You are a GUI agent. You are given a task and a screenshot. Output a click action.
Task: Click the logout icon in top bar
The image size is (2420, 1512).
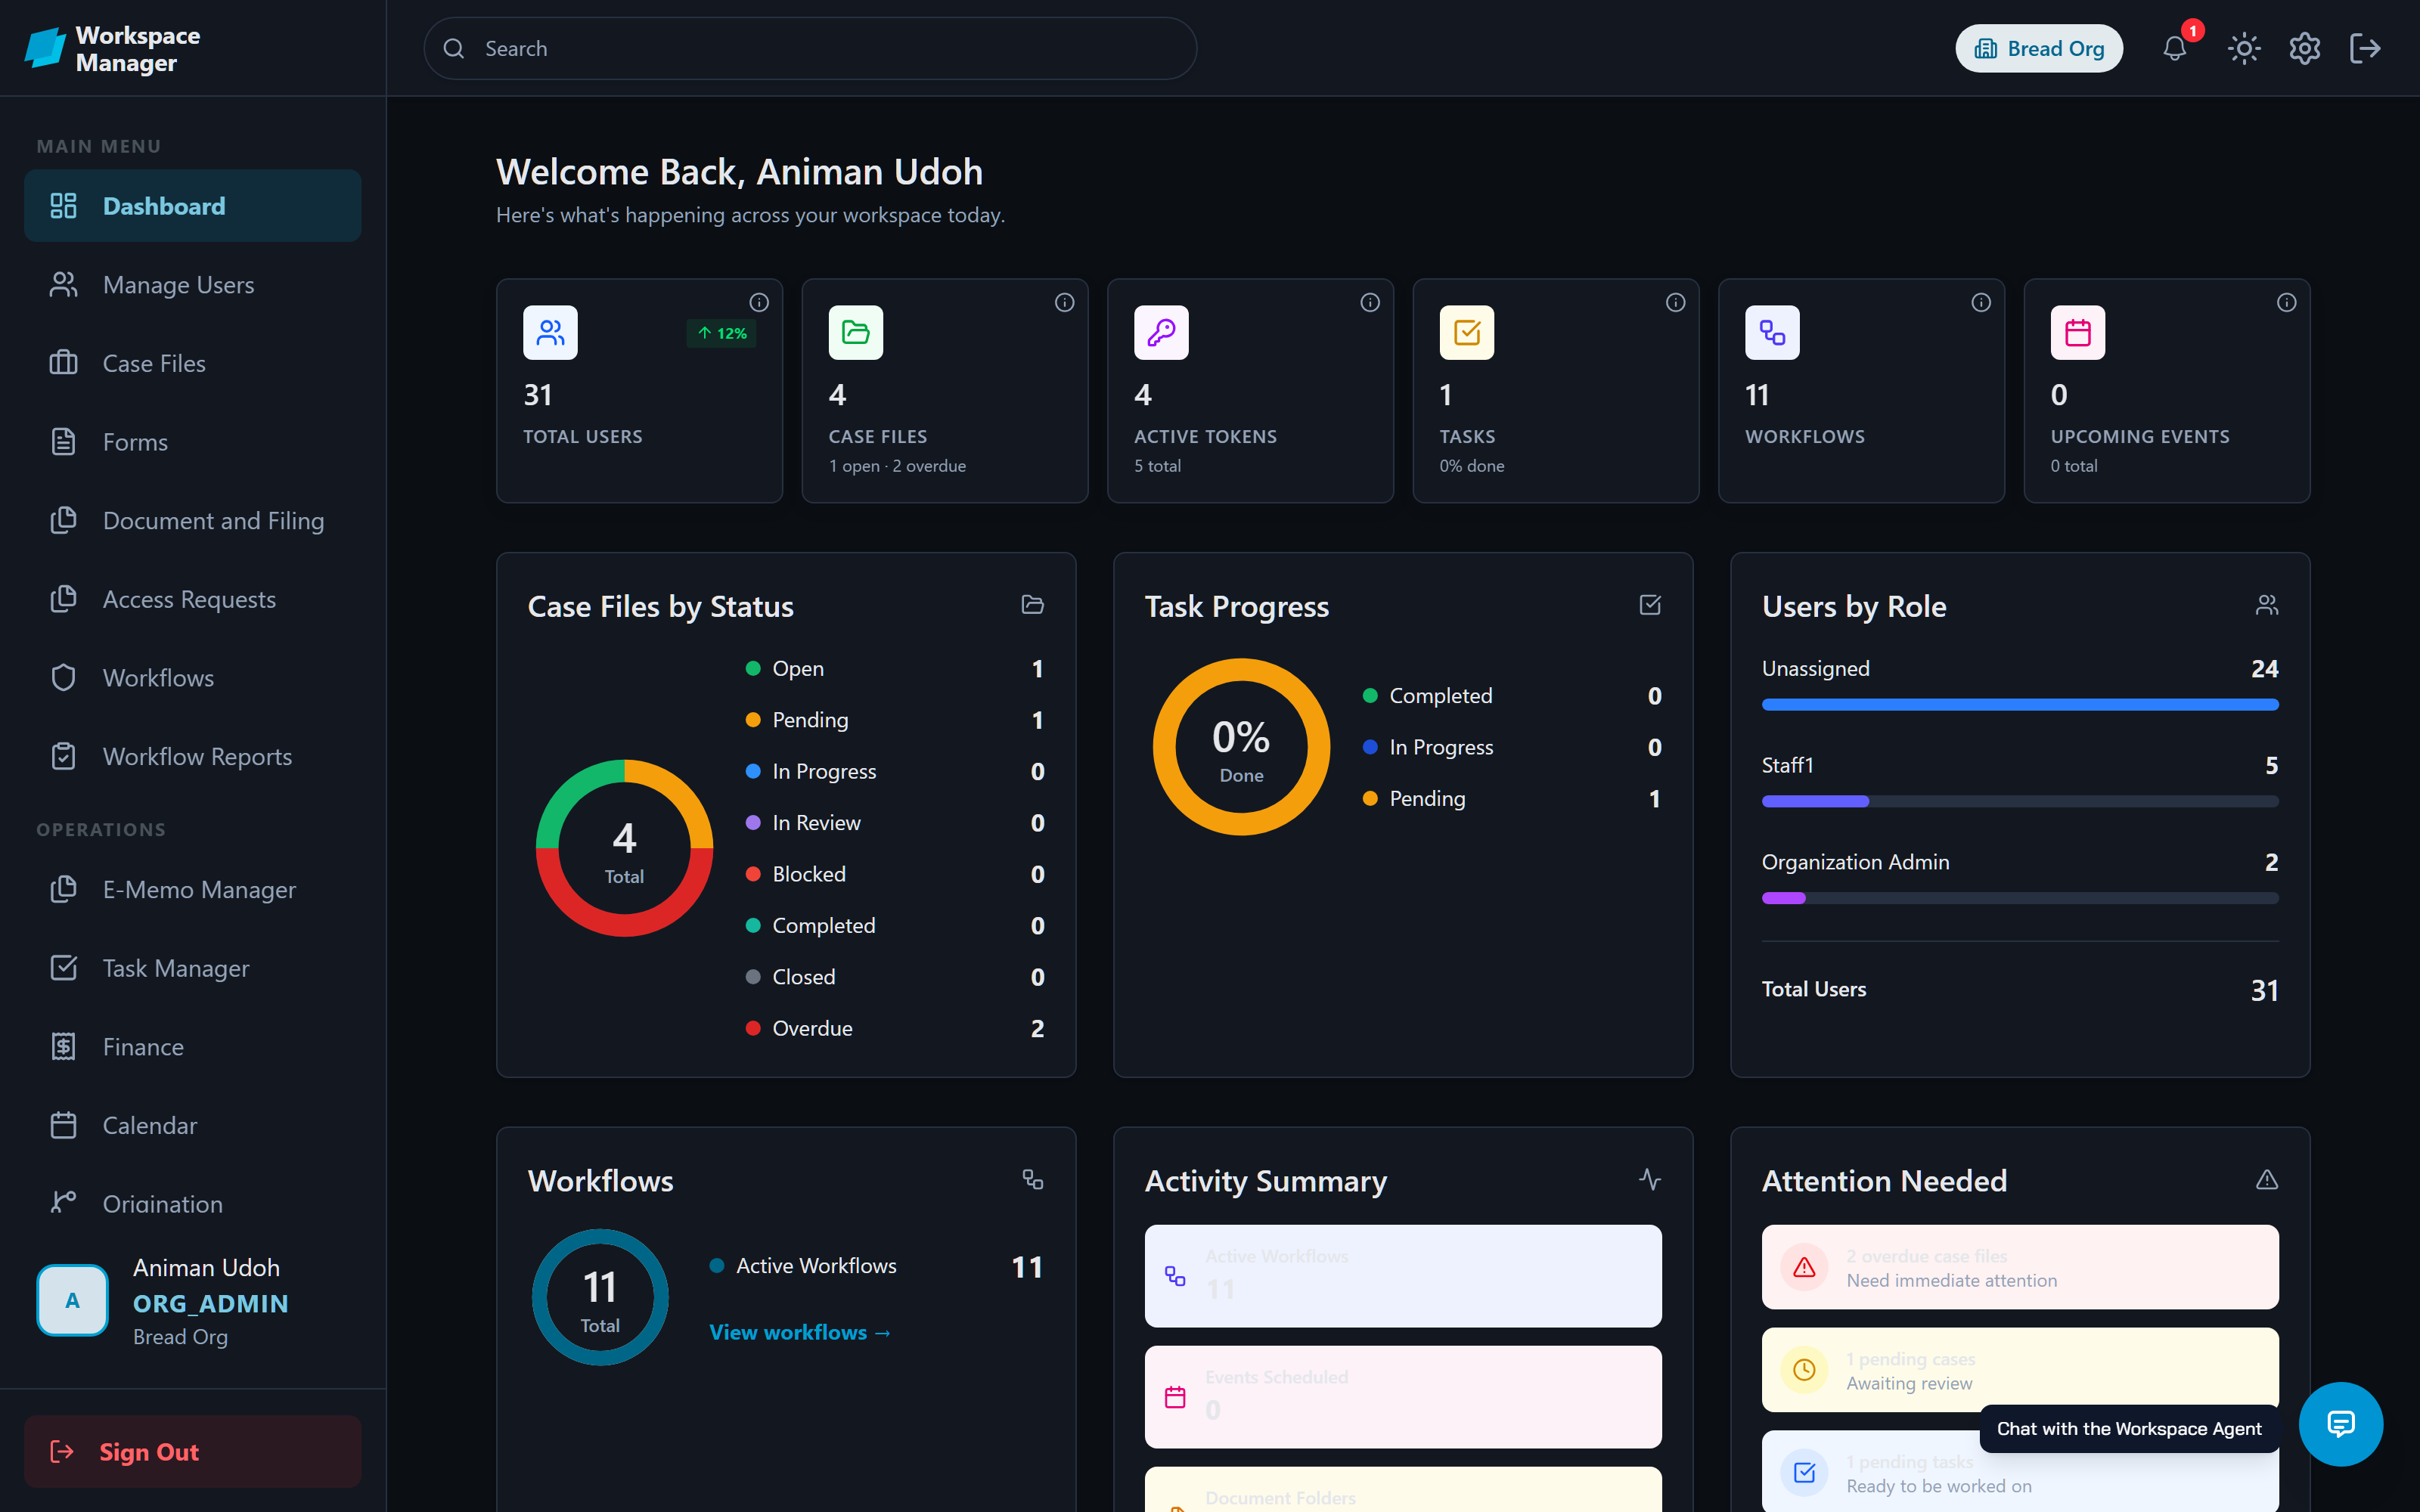(x=2364, y=48)
